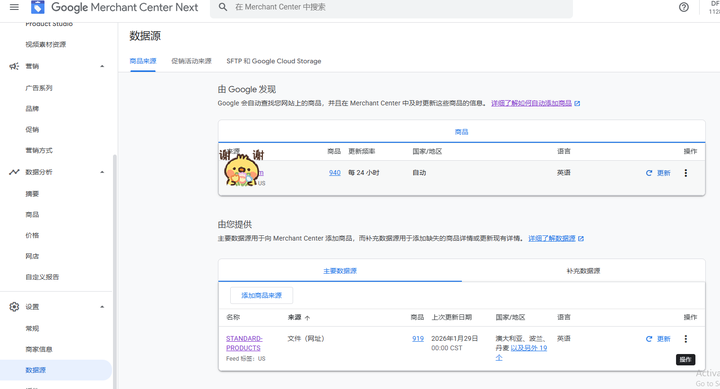This screenshot has width=720, height=389.
Task: Click the 919 product count link
Action: (x=418, y=338)
